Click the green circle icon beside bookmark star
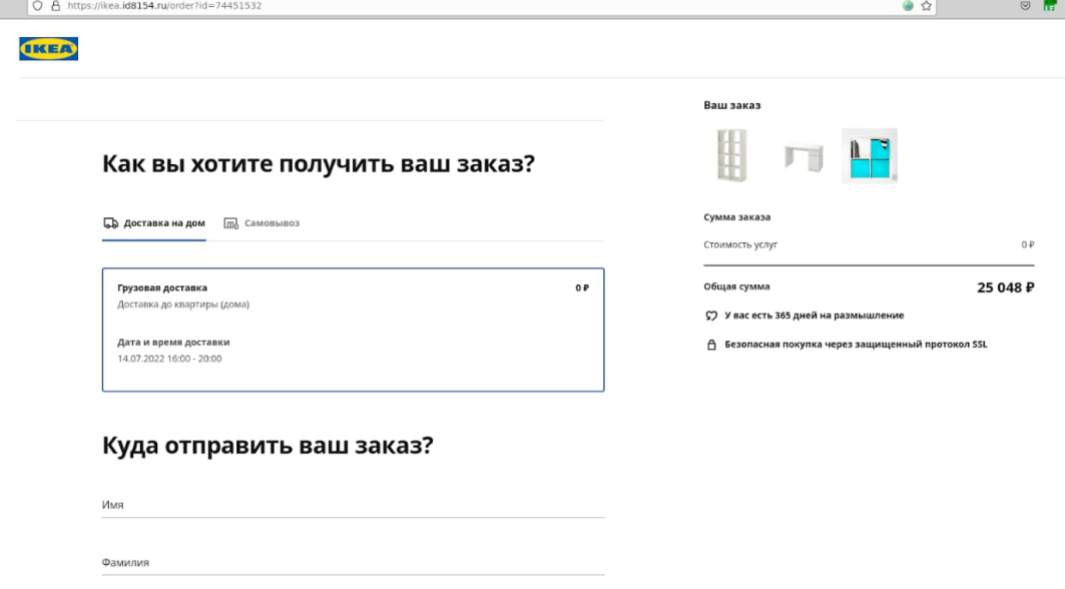The image size is (1065, 589). click(x=908, y=5)
